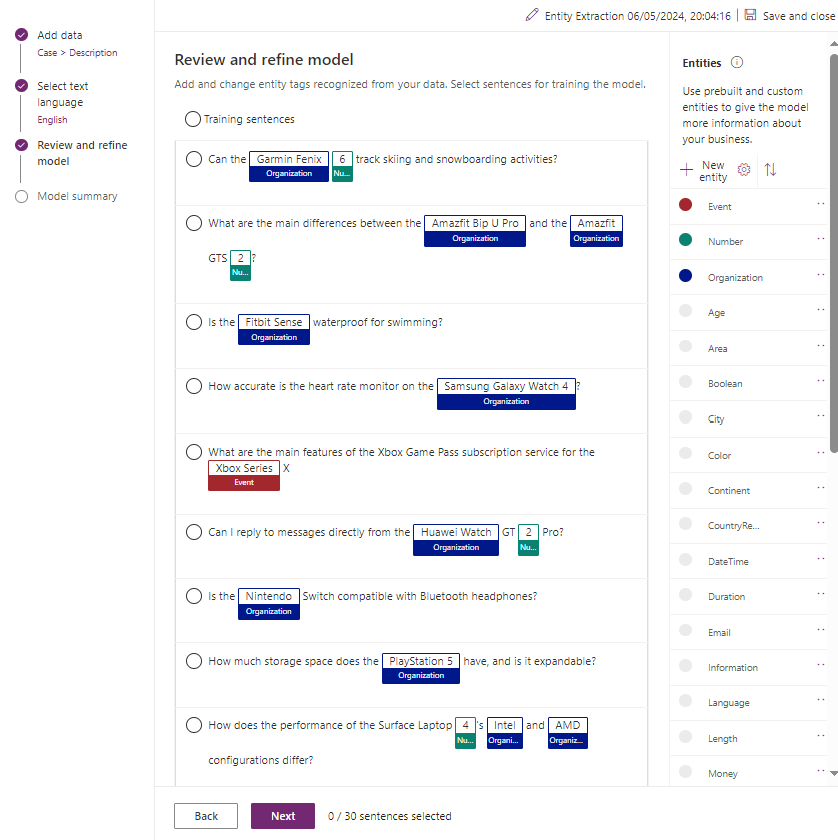Select the Amazfit Bip U Pro sentence

pos(194,223)
